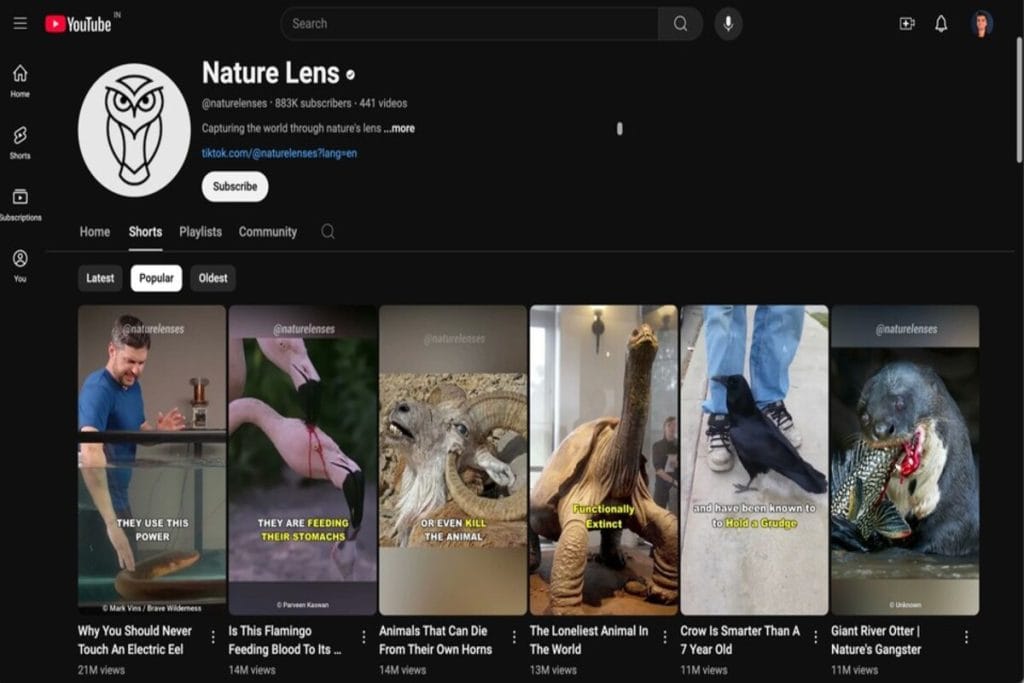Viewport: 1024px width, 683px height.
Task: Open You in the left sidebar
Action: coord(20,266)
